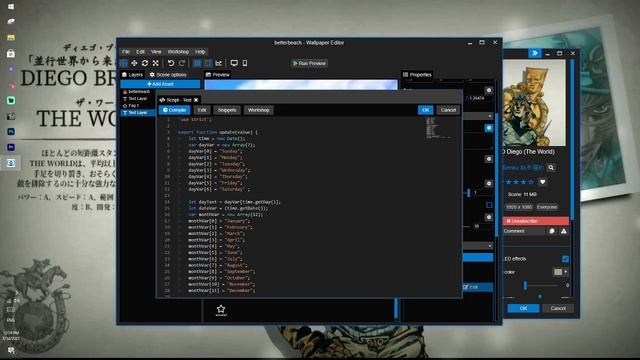Click the chart icon in toolbar

click(219, 63)
